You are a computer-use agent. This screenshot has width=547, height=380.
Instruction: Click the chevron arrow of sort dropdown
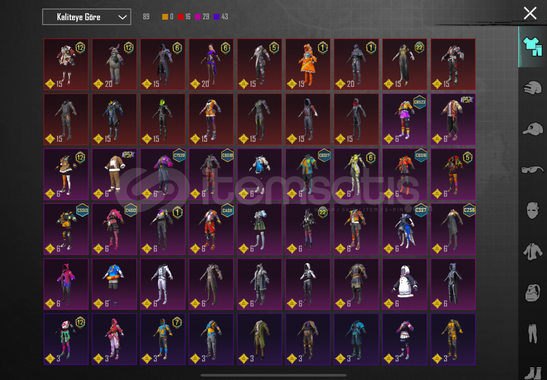(122, 17)
